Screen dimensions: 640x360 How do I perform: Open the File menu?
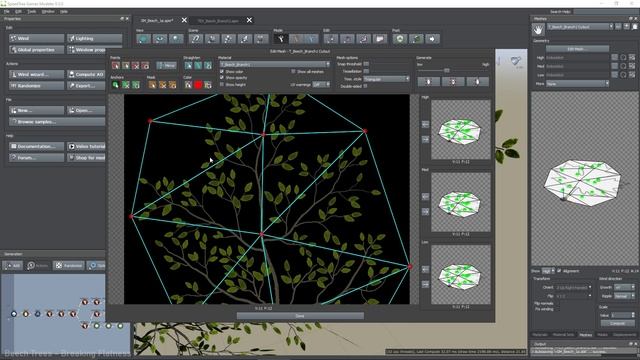pos(7,11)
